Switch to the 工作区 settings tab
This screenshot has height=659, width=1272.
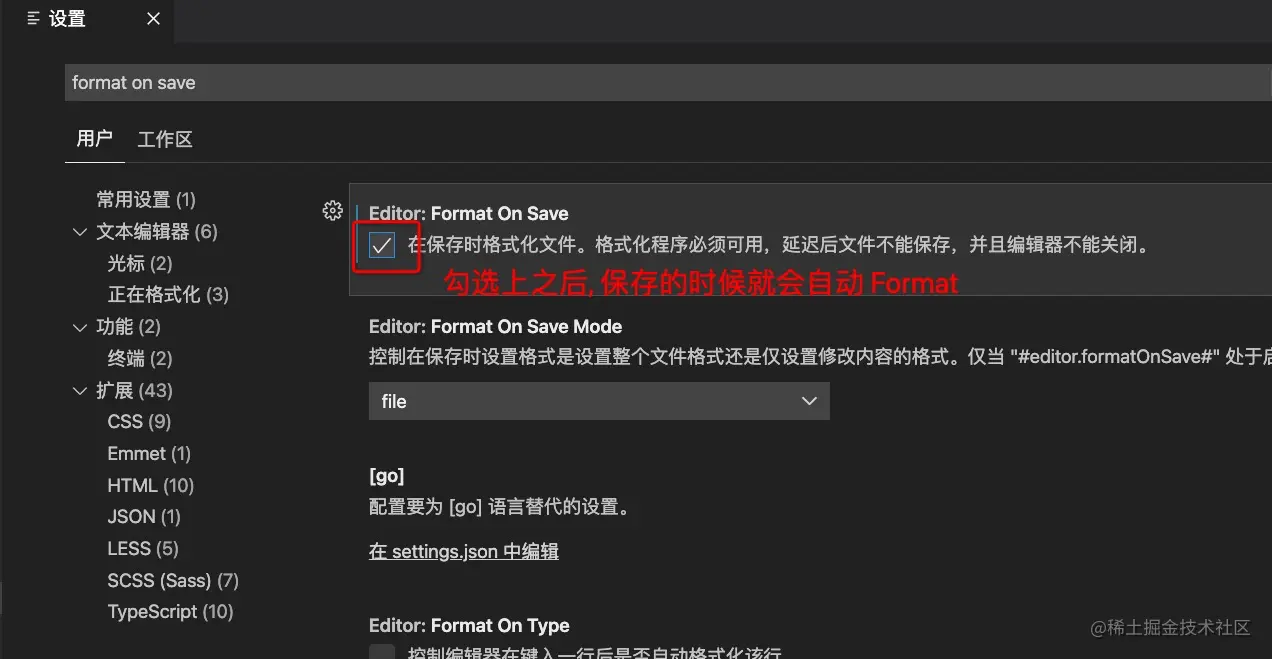[165, 140]
